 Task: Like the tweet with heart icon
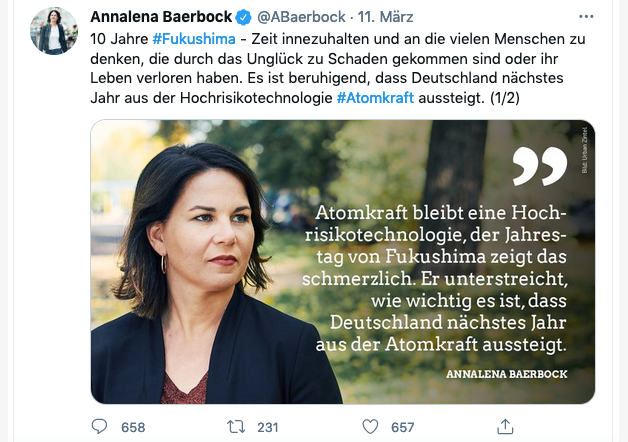click(370, 427)
